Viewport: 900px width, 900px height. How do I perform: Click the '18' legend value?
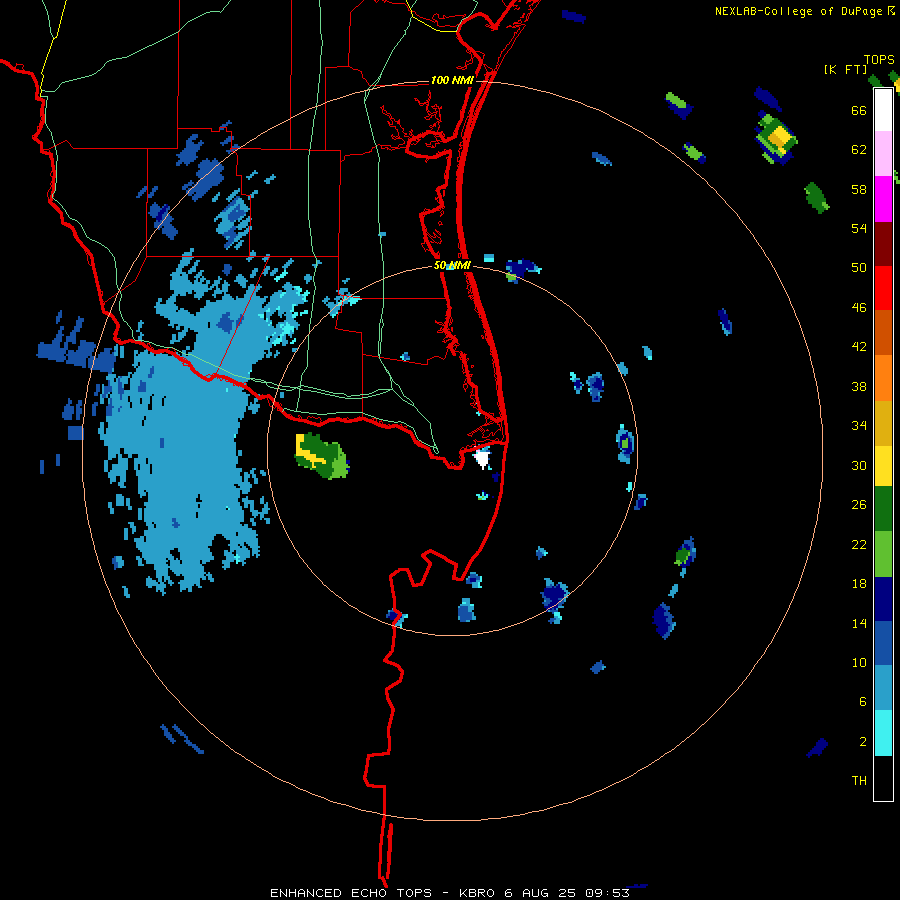859,584
